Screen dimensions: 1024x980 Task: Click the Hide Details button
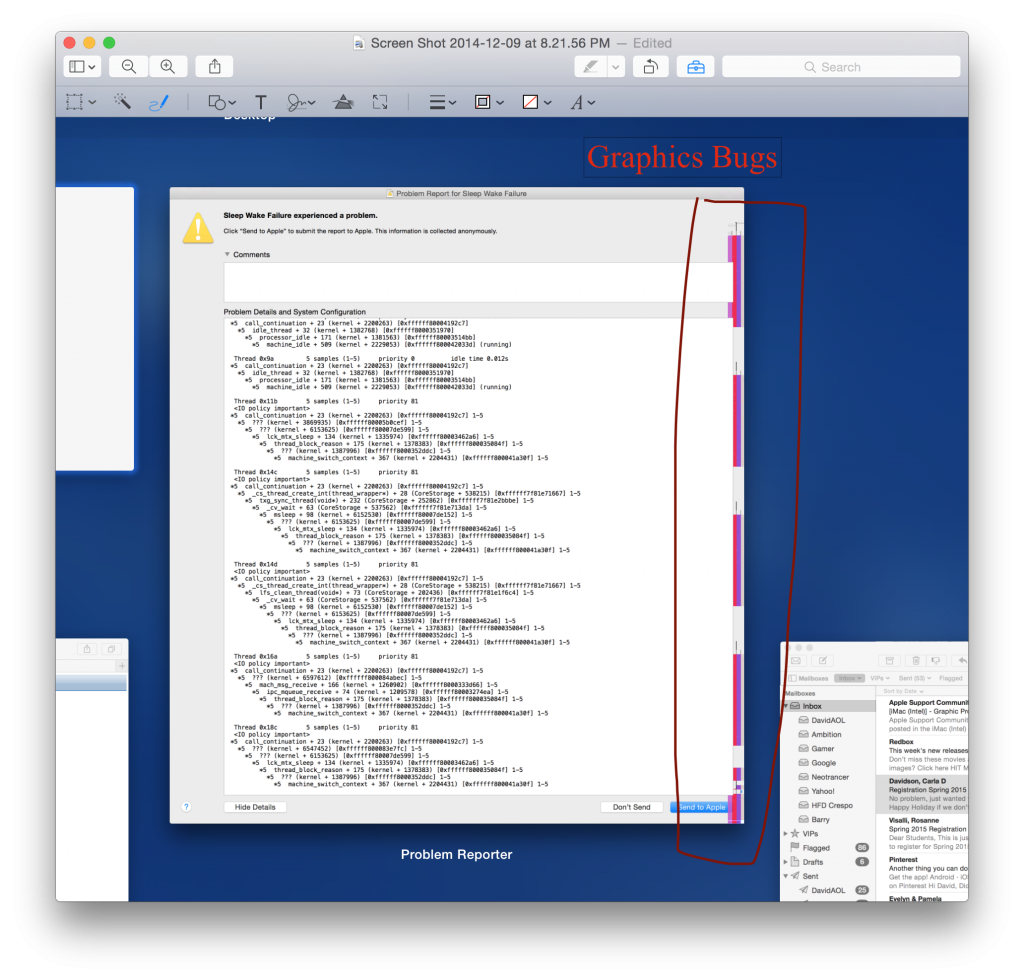click(255, 807)
